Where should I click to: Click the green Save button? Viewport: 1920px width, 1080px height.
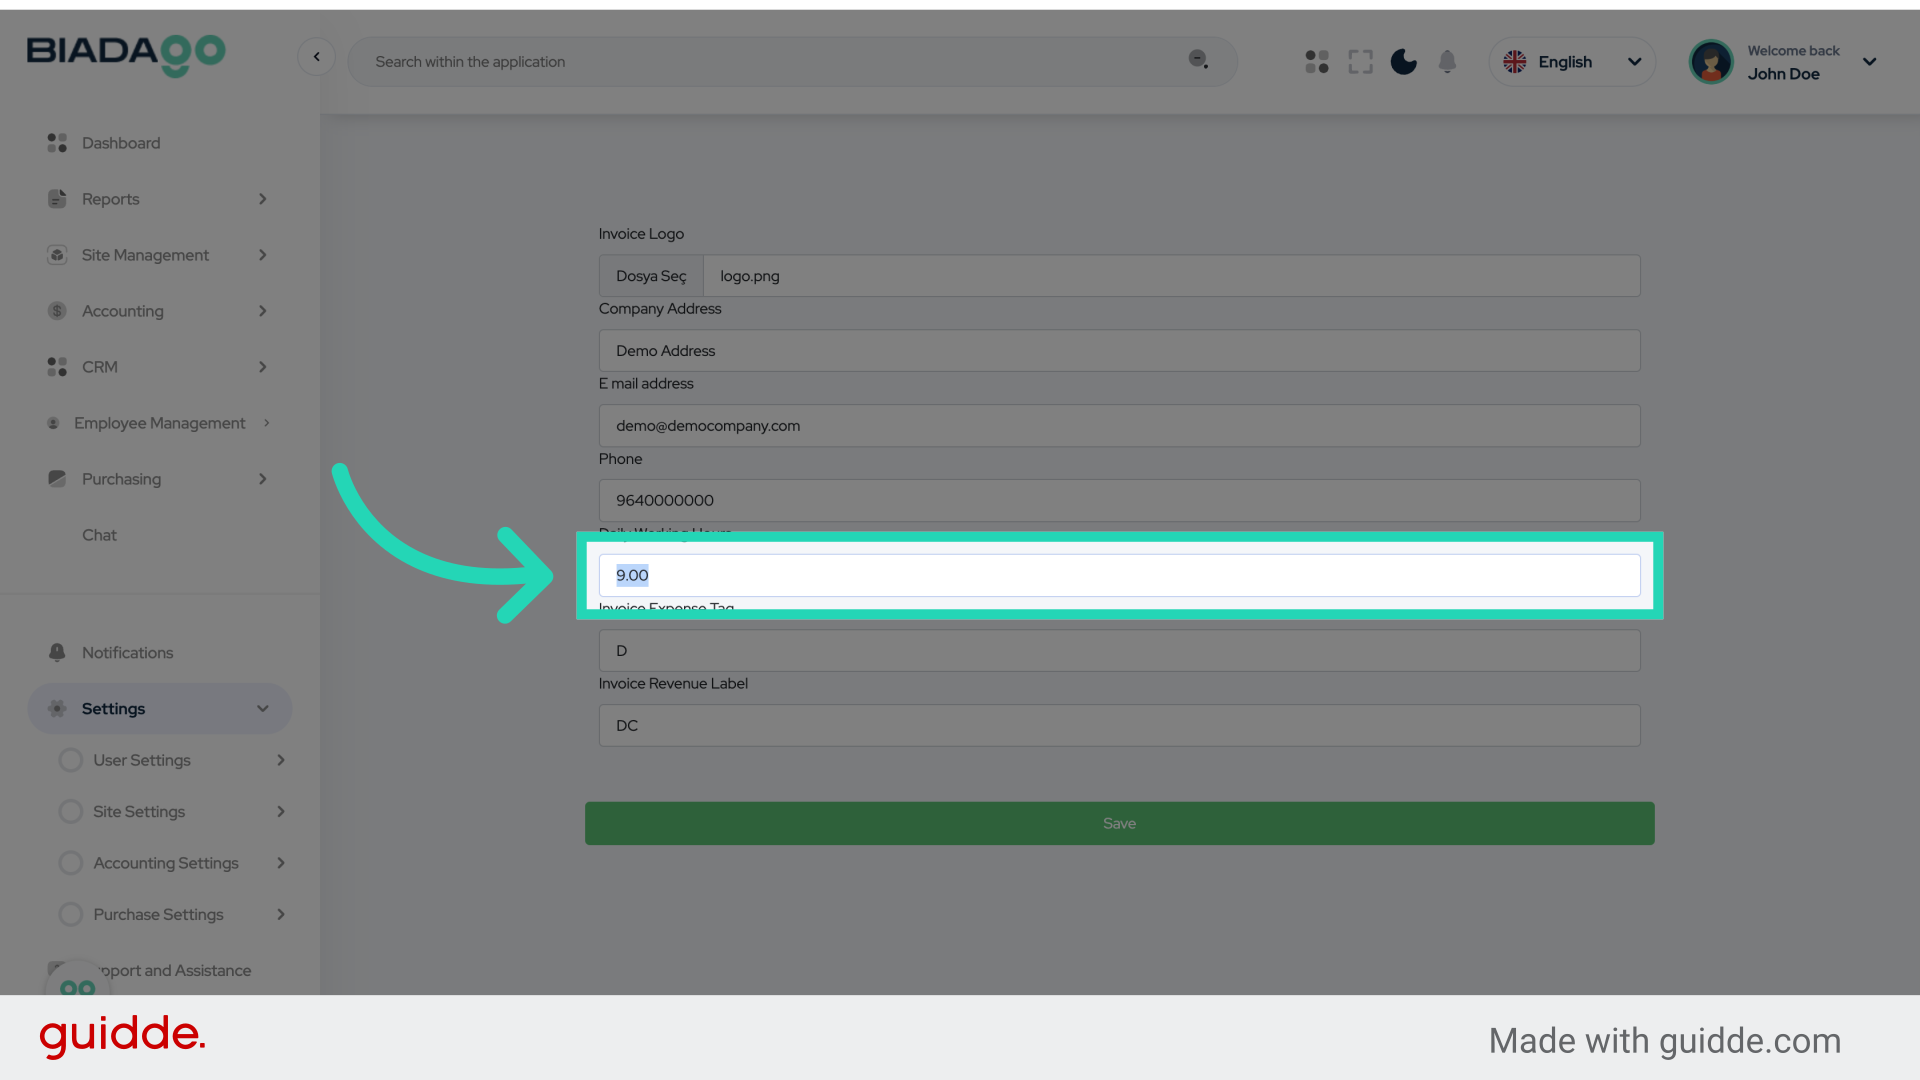point(1119,823)
